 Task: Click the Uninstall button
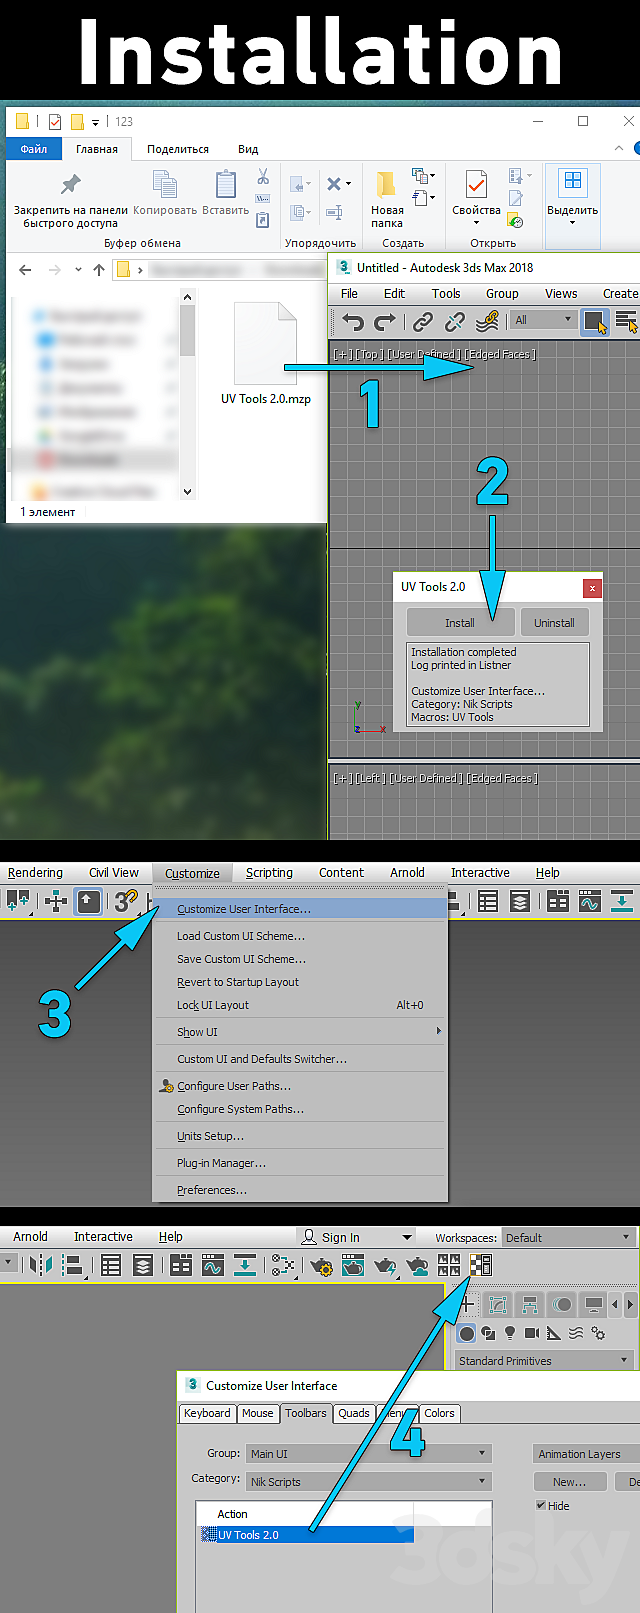(x=554, y=622)
